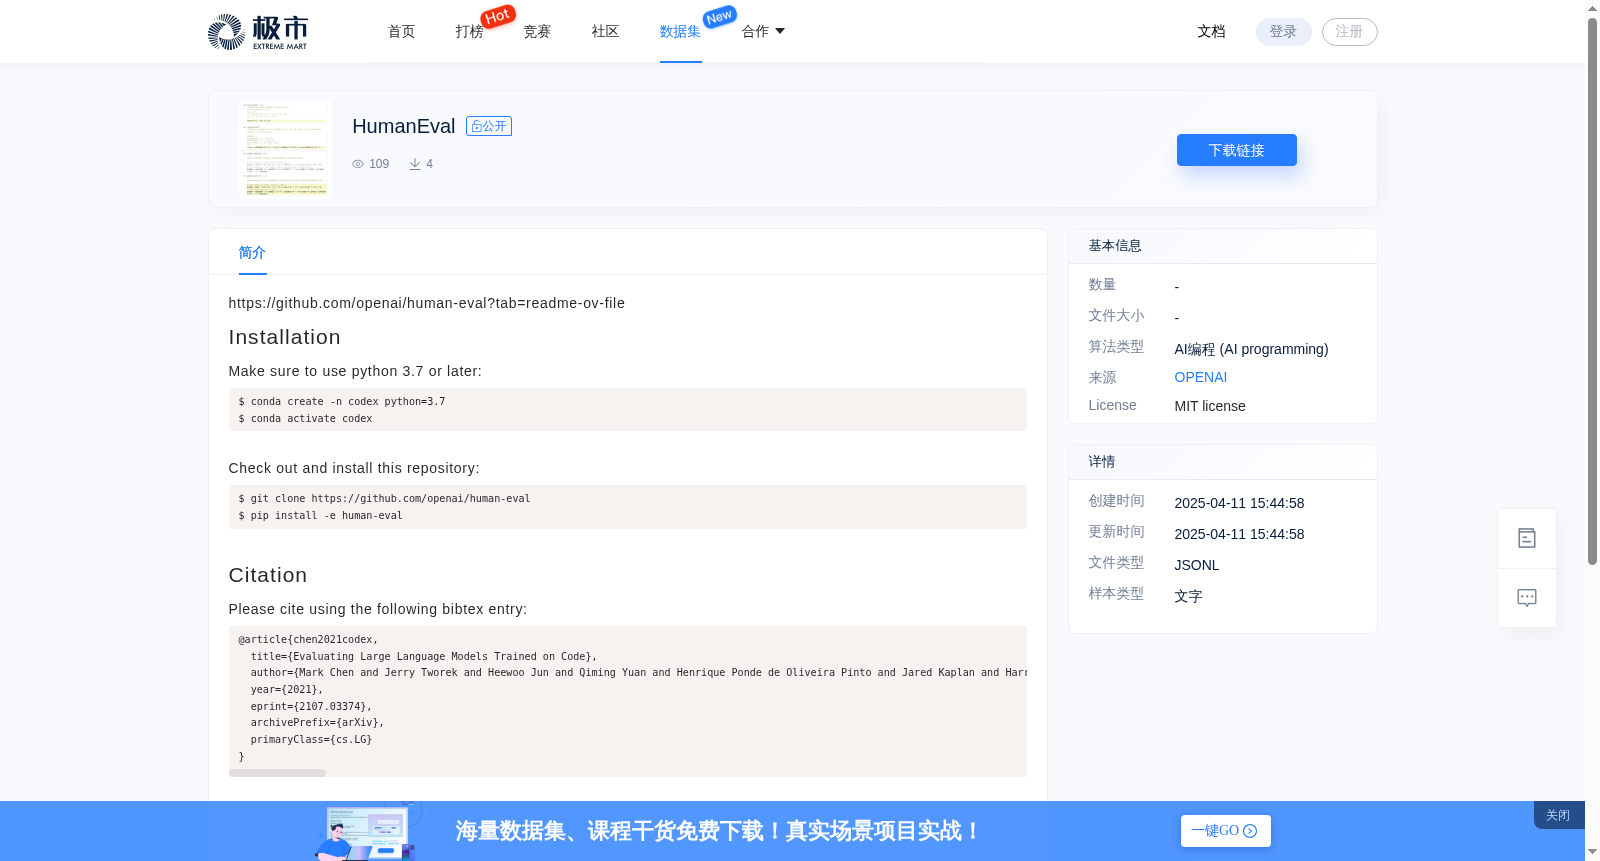Click the citation code block horizontal scrollbar
This screenshot has height=861, width=1600.
coord(277,773)
